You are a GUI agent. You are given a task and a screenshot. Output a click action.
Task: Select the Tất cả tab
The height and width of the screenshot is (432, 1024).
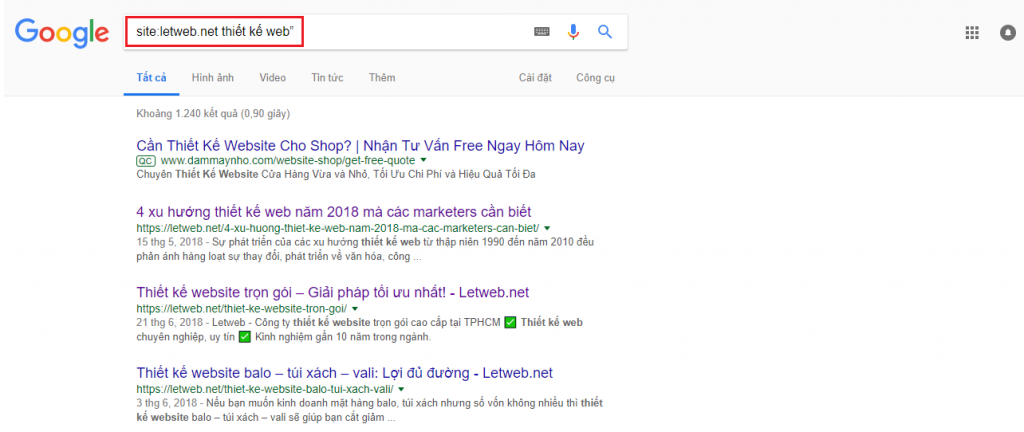pyautogui.click(x=152, y=78)
